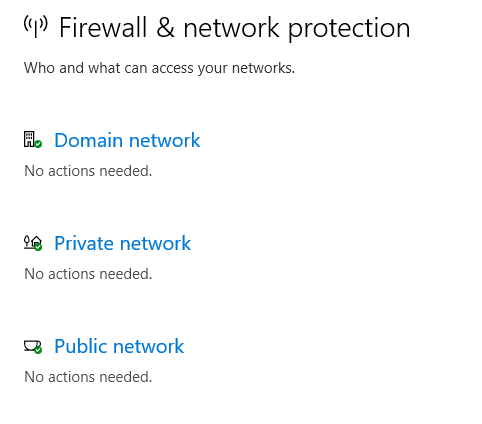Open the Public network settings link
The width and height of the screenshot is (482, 424).
pyautogui.click(x=119, y=346)
